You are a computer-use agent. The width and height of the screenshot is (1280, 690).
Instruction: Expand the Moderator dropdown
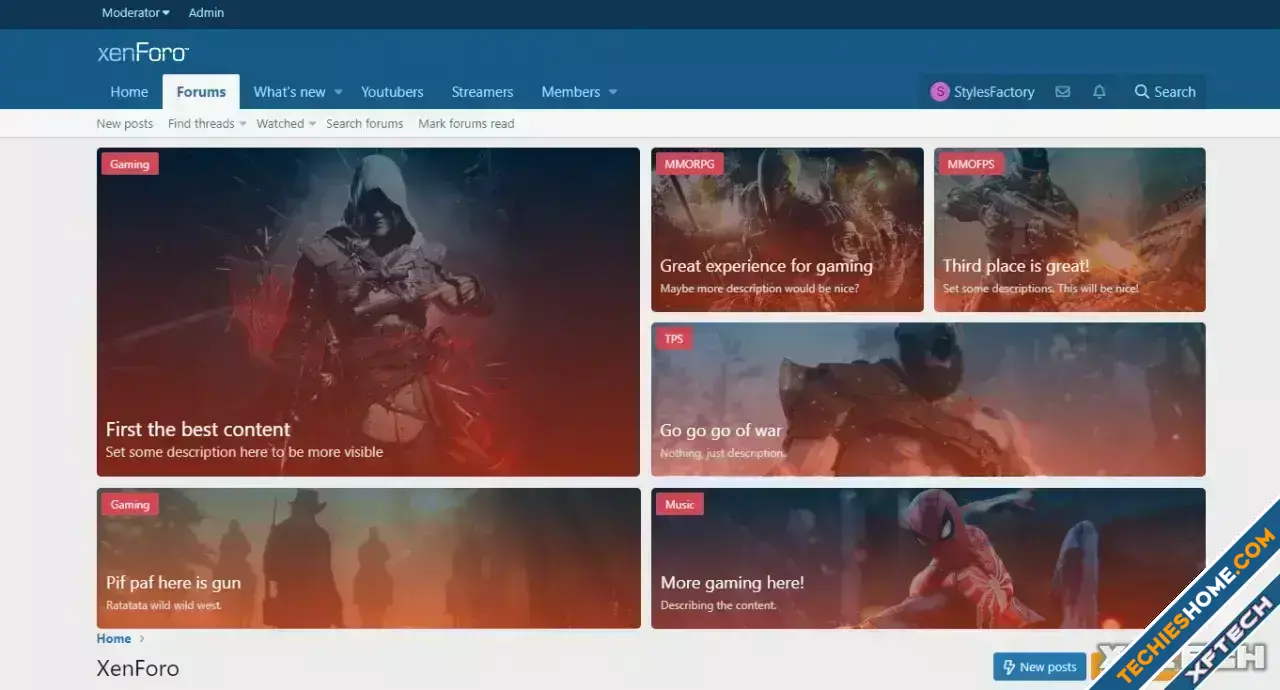tap(136, 13)
